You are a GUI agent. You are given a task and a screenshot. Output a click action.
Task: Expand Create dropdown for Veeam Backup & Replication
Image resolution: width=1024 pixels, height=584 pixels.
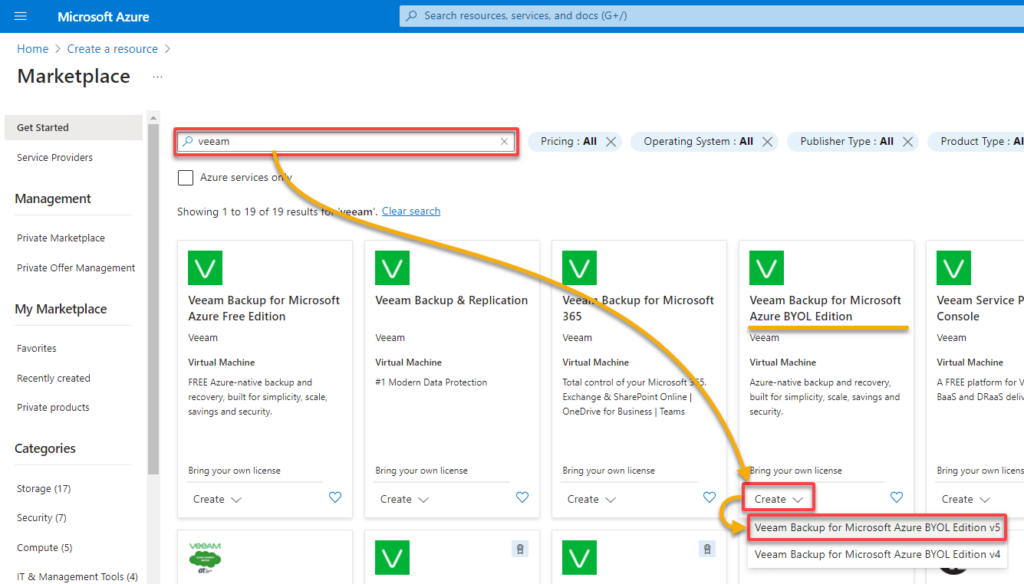pos(404,499)
